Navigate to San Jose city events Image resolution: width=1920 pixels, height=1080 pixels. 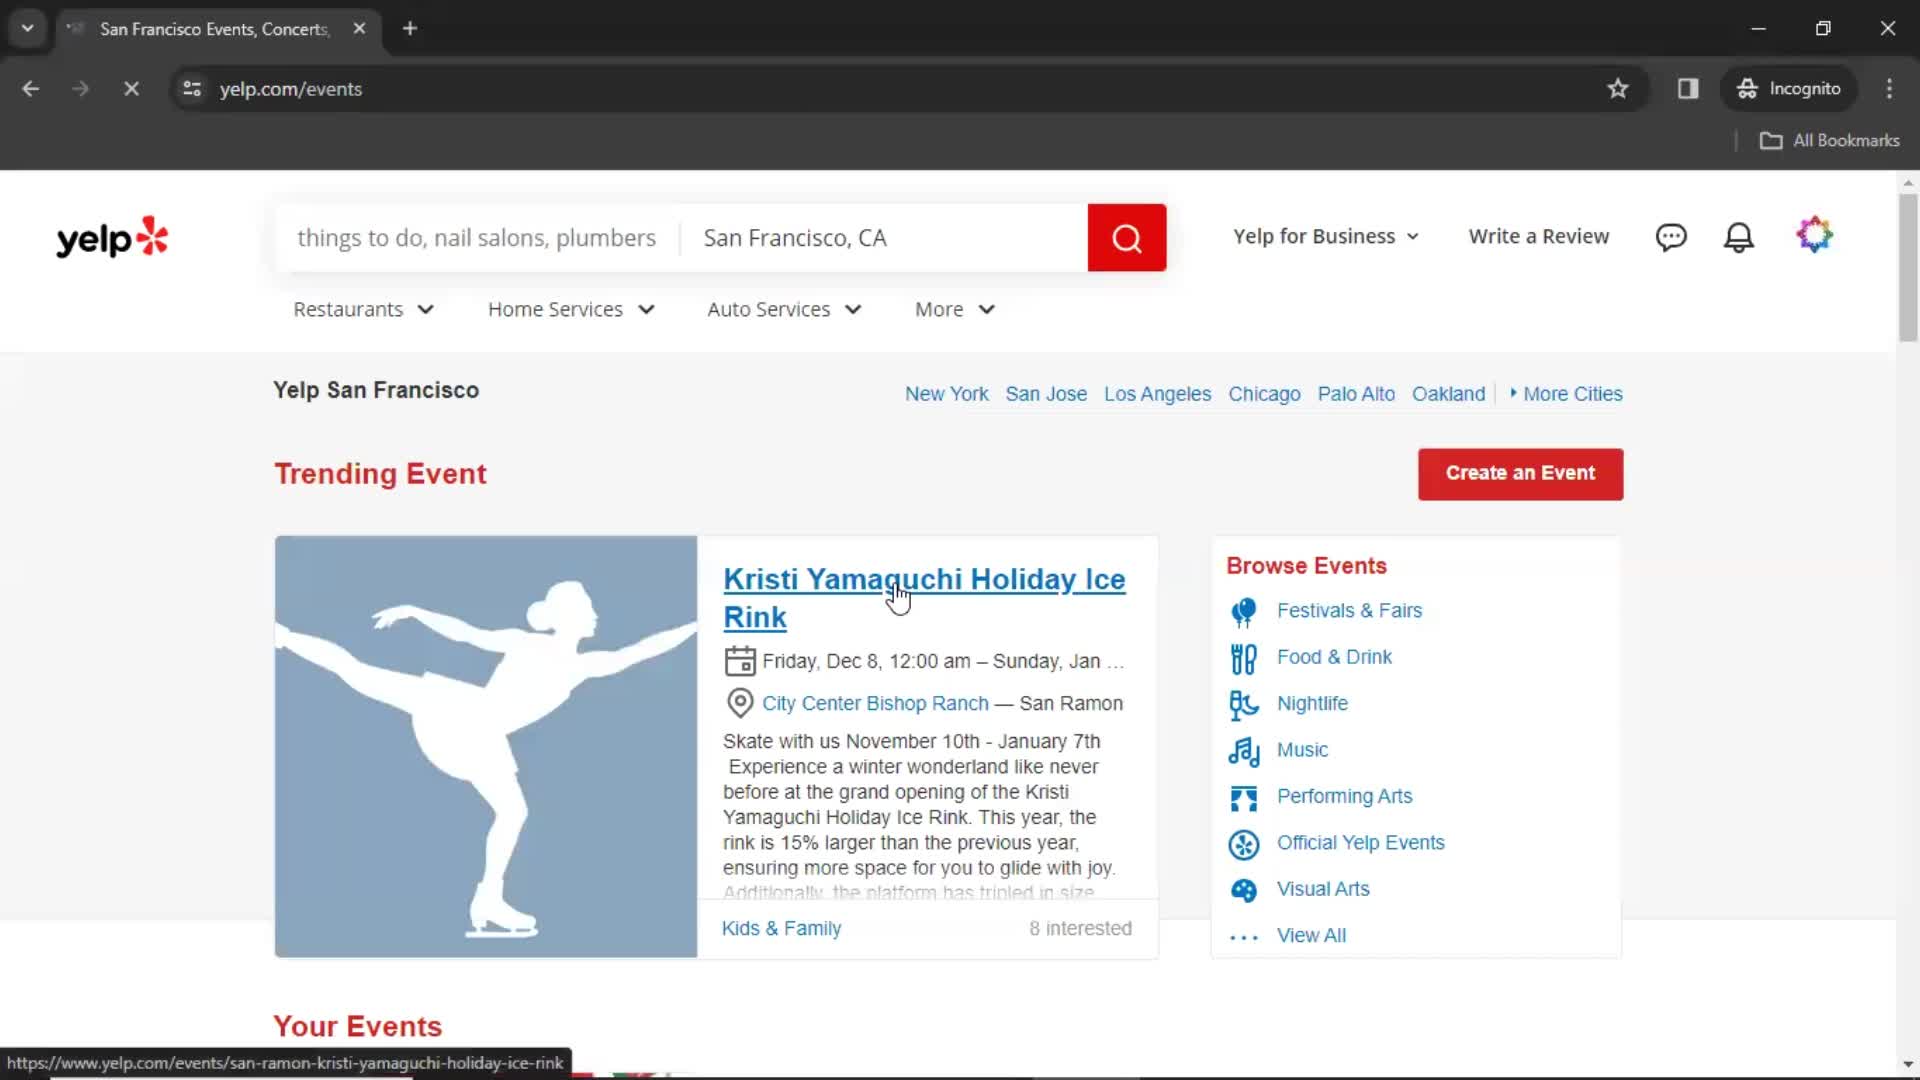(1046, 393)
